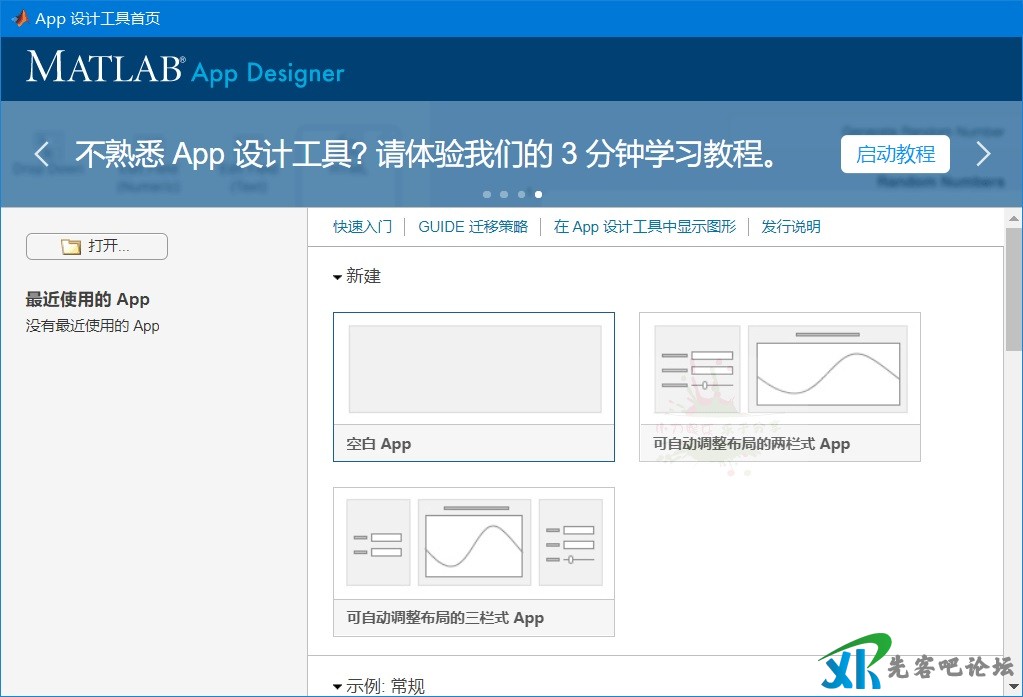
Task: Select the third banner carousel dot
Action: pos(521,194)
